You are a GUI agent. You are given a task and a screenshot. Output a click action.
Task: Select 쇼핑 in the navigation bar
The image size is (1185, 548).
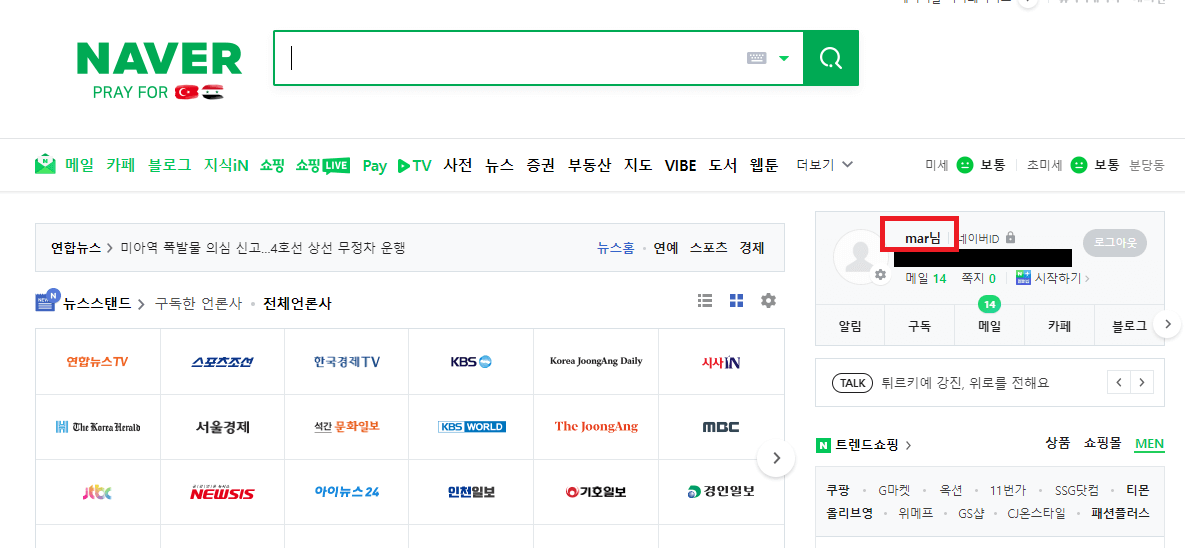[272, 165]
